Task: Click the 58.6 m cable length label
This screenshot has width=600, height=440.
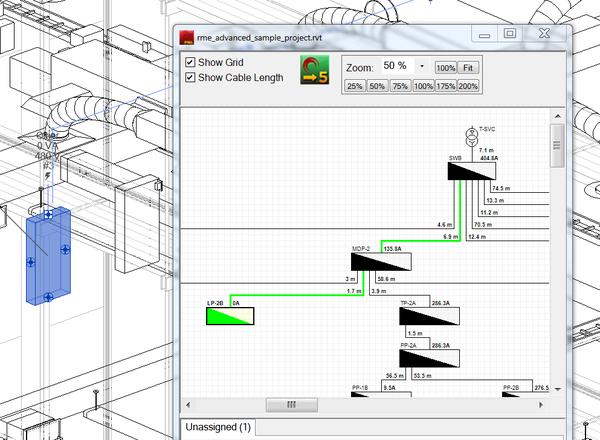Action: pos(386,279)
